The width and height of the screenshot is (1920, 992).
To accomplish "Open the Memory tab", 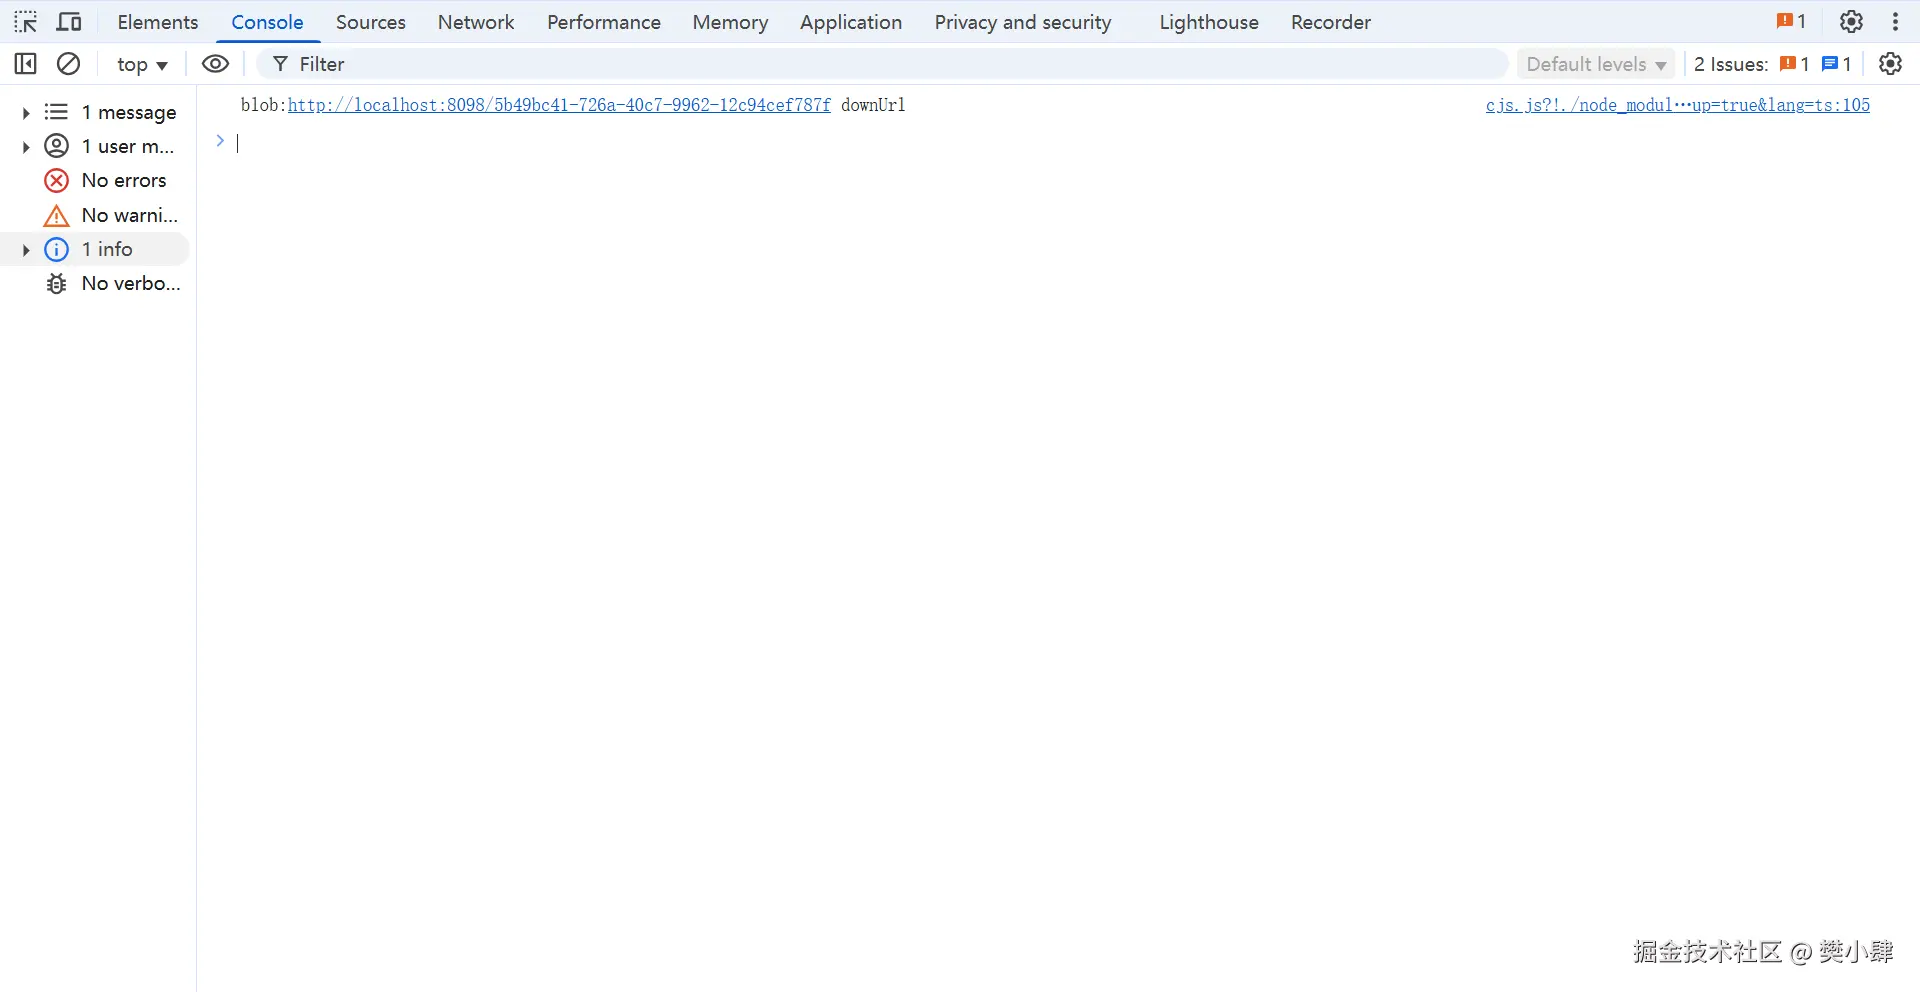I will [730, 22].
